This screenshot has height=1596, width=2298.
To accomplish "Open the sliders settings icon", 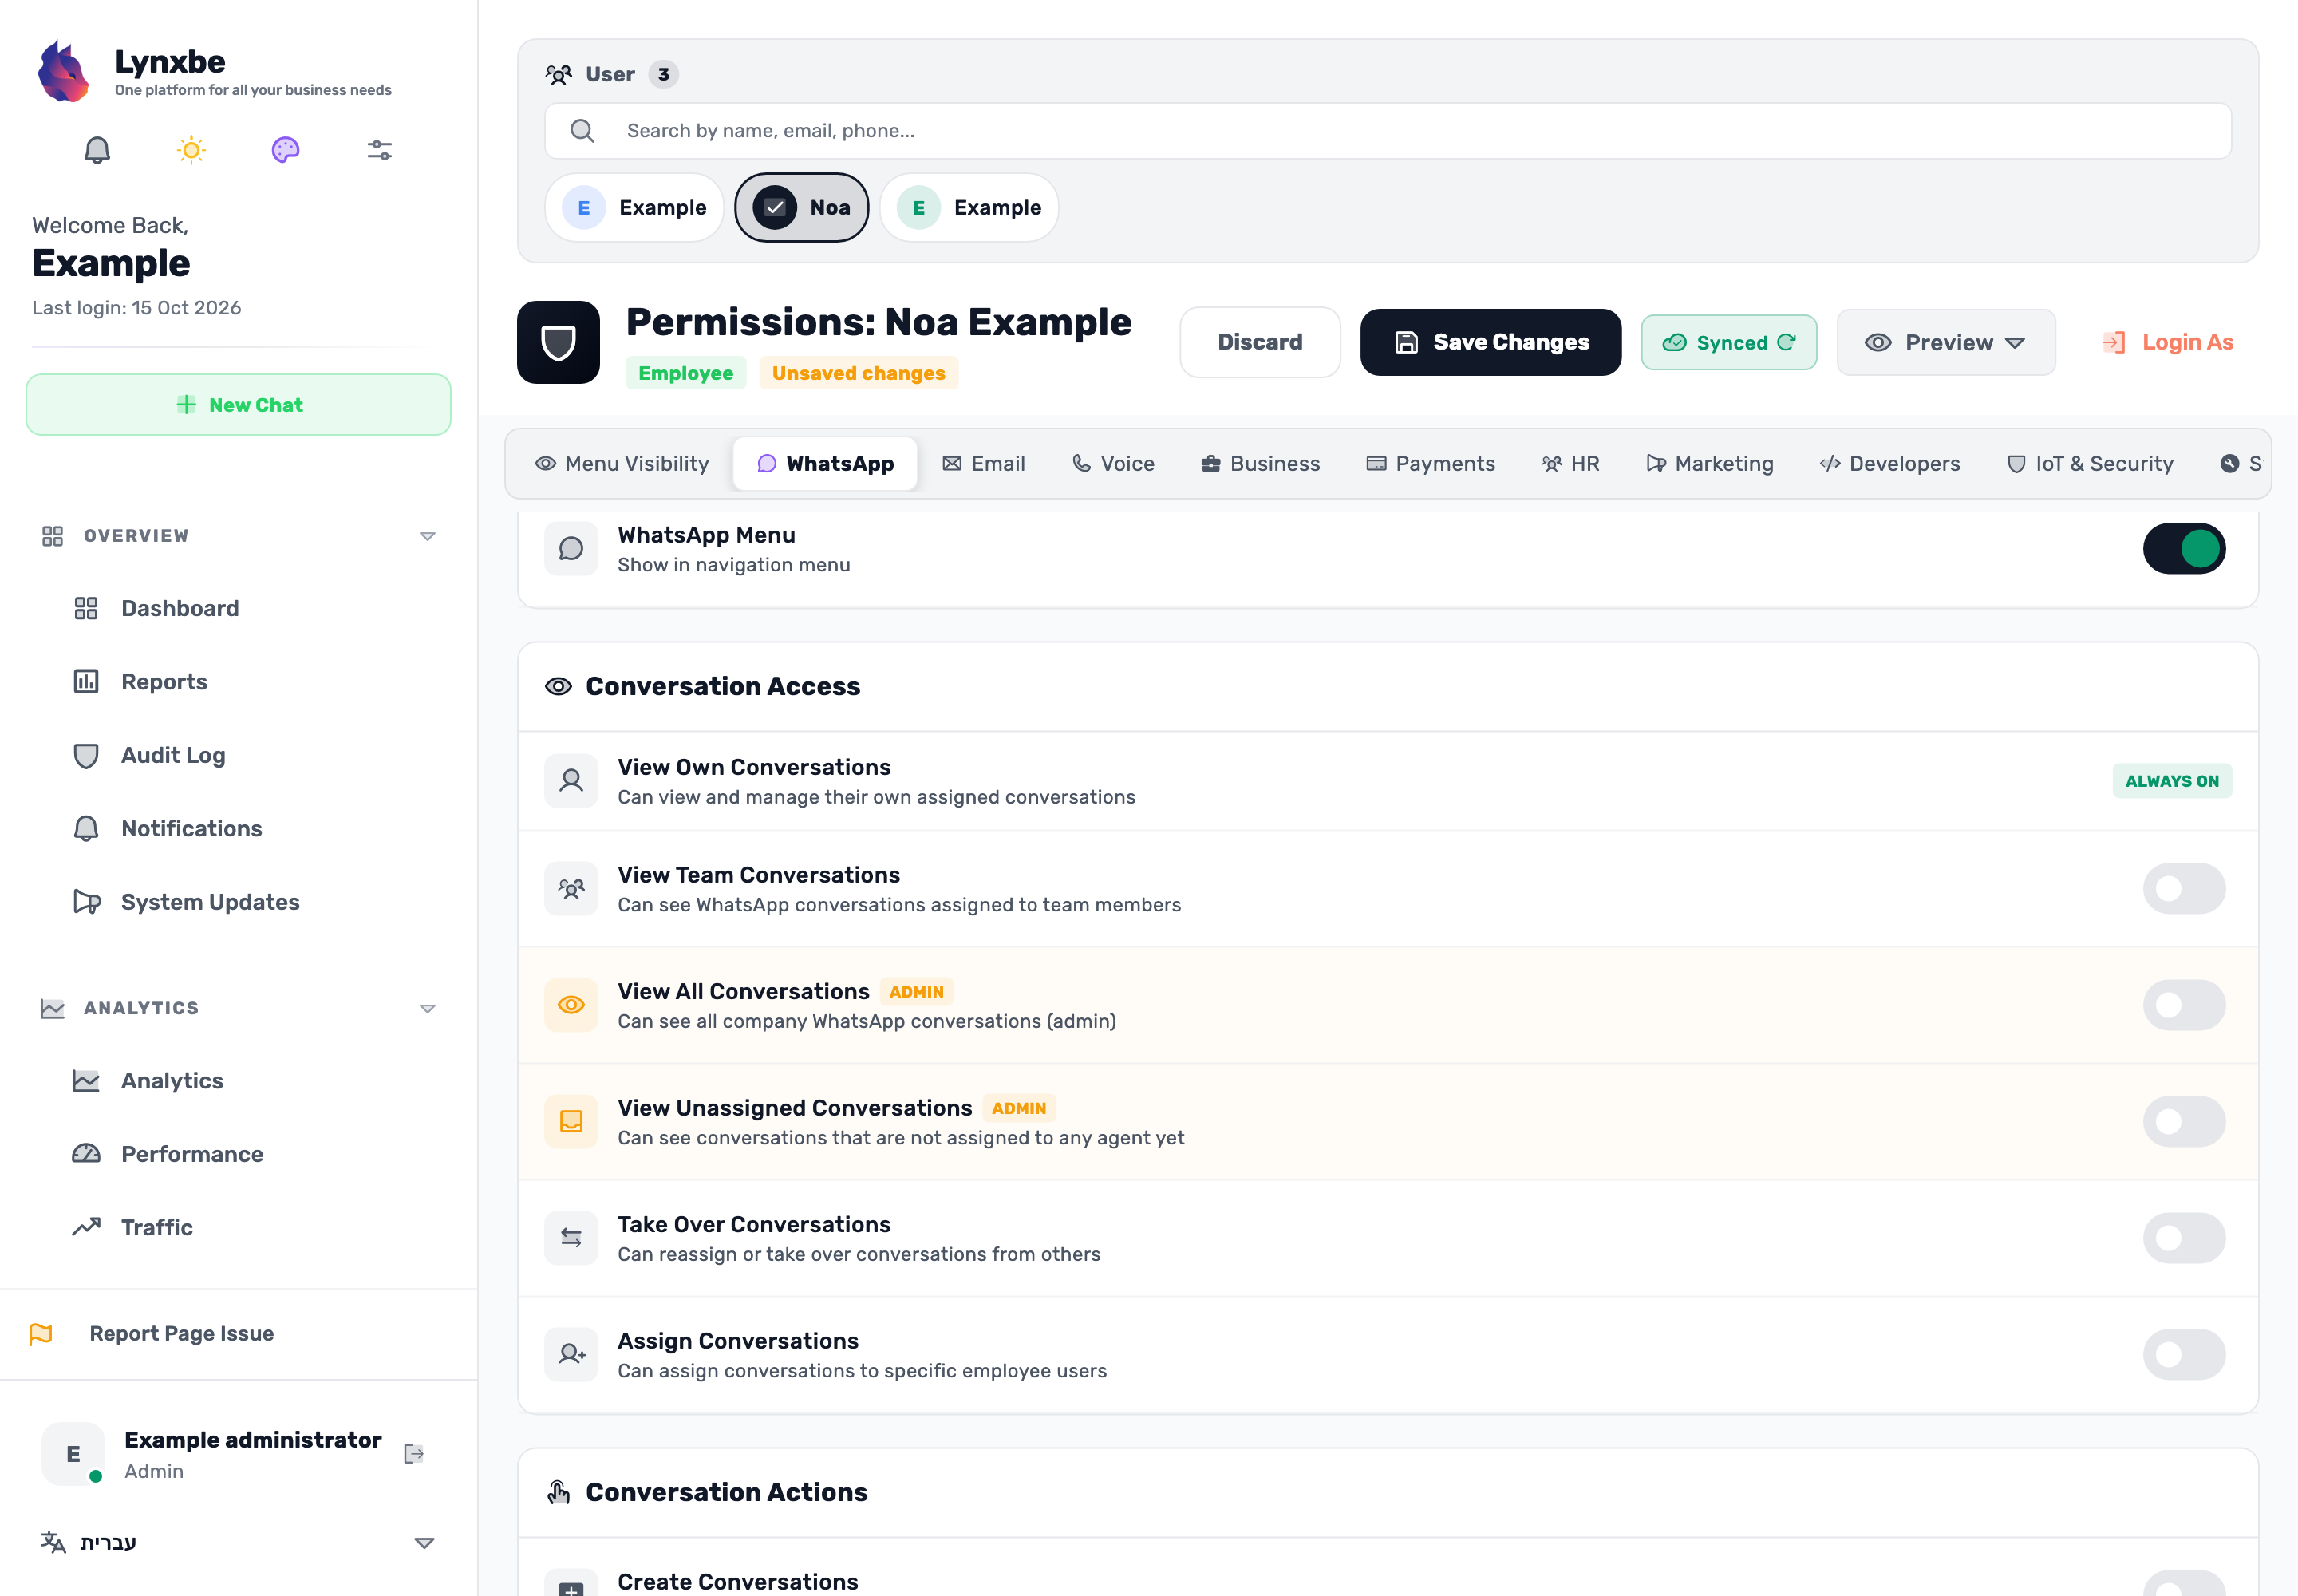I will pyautogui.click(x=380, y=150).
